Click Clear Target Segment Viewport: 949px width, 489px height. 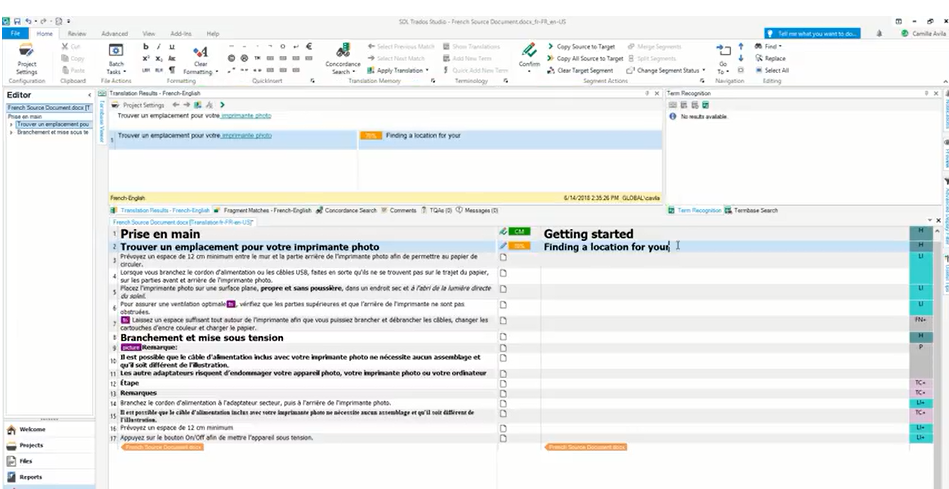pyautogui.click(x=580, y=70)
